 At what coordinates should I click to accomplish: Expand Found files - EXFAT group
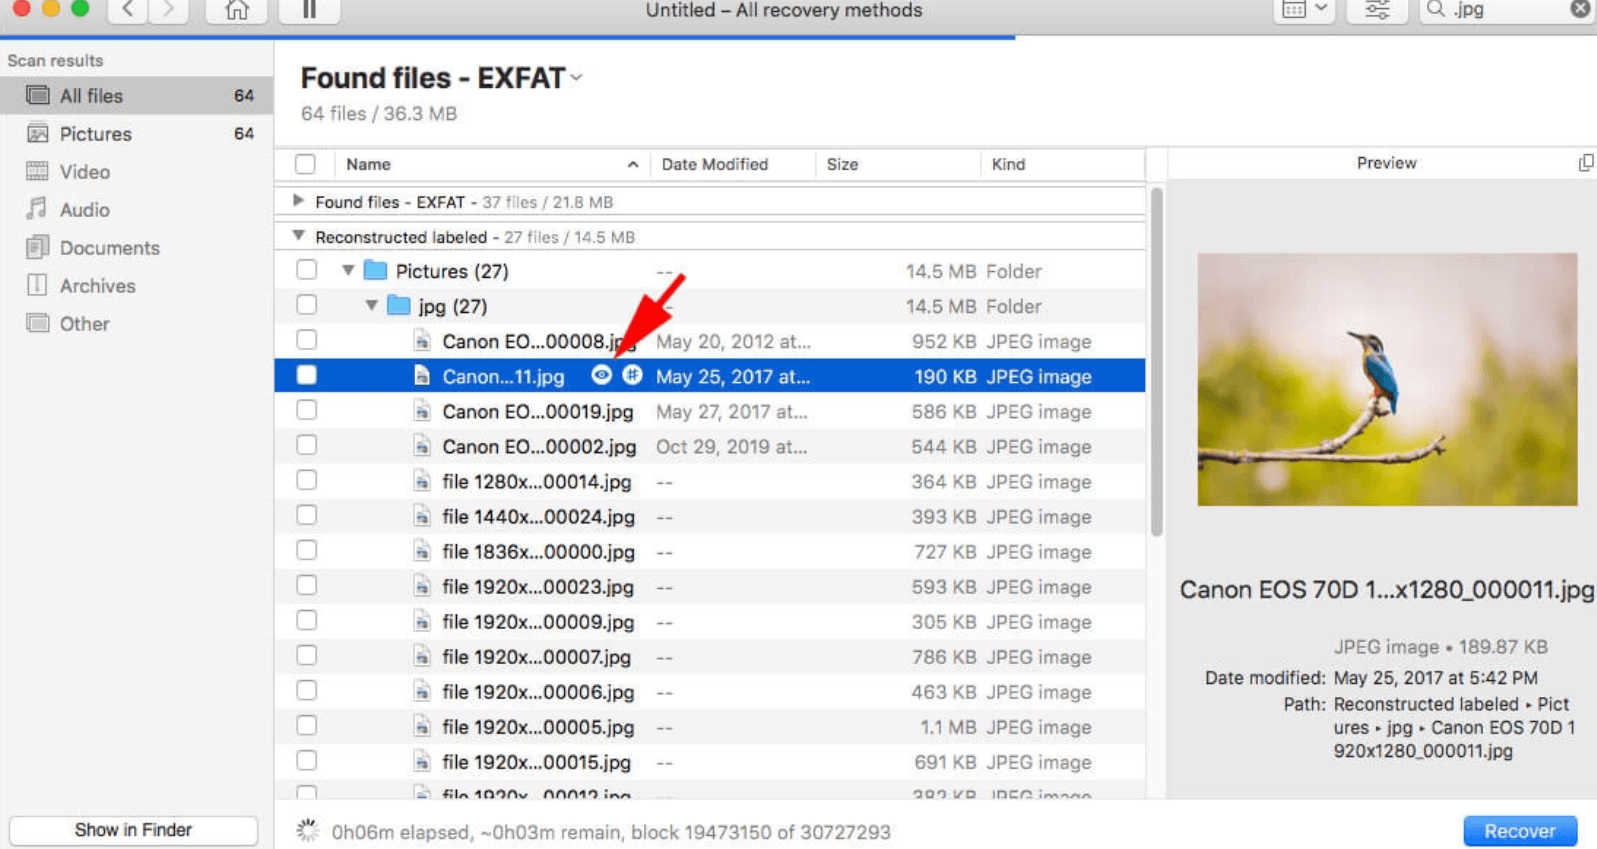pos(298,201)
